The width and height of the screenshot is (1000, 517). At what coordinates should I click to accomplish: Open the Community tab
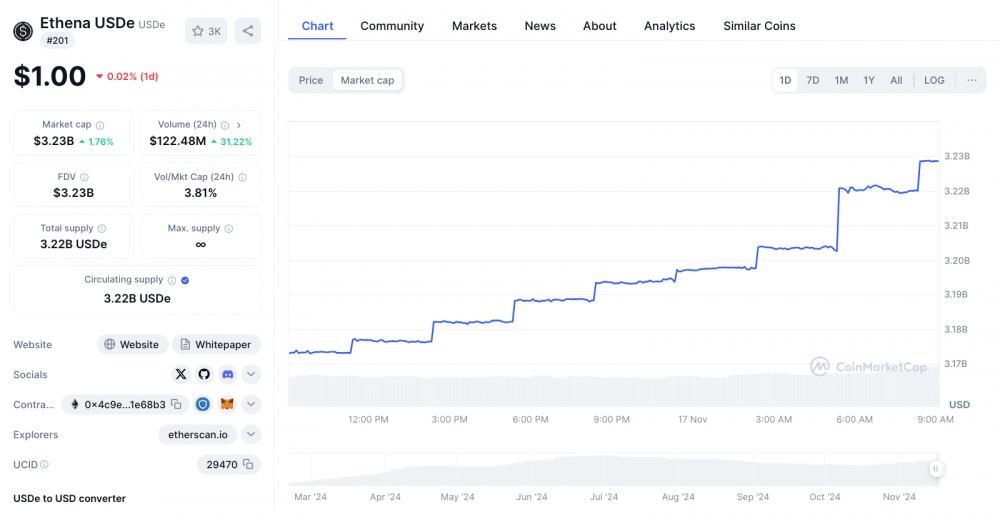click(392, 26)
